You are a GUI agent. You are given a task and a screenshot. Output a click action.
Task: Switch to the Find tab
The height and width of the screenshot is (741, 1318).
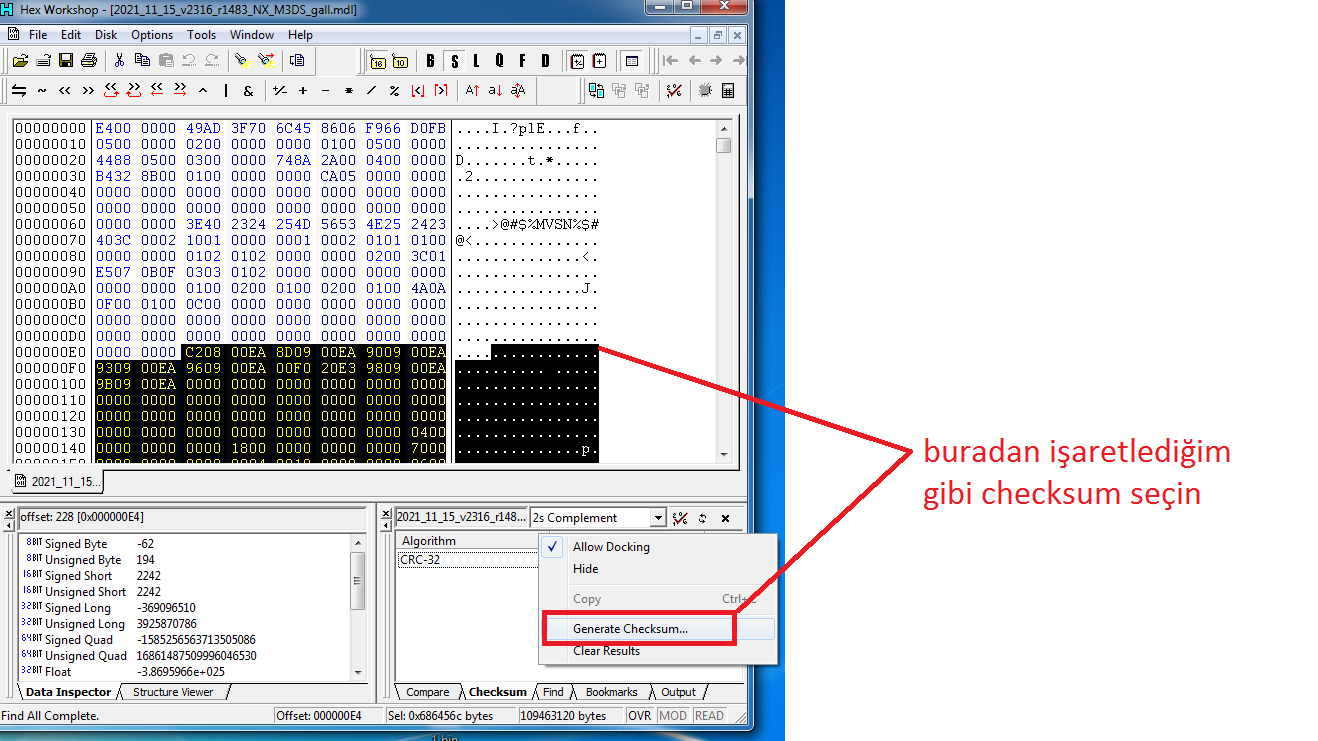coord(553,692)
